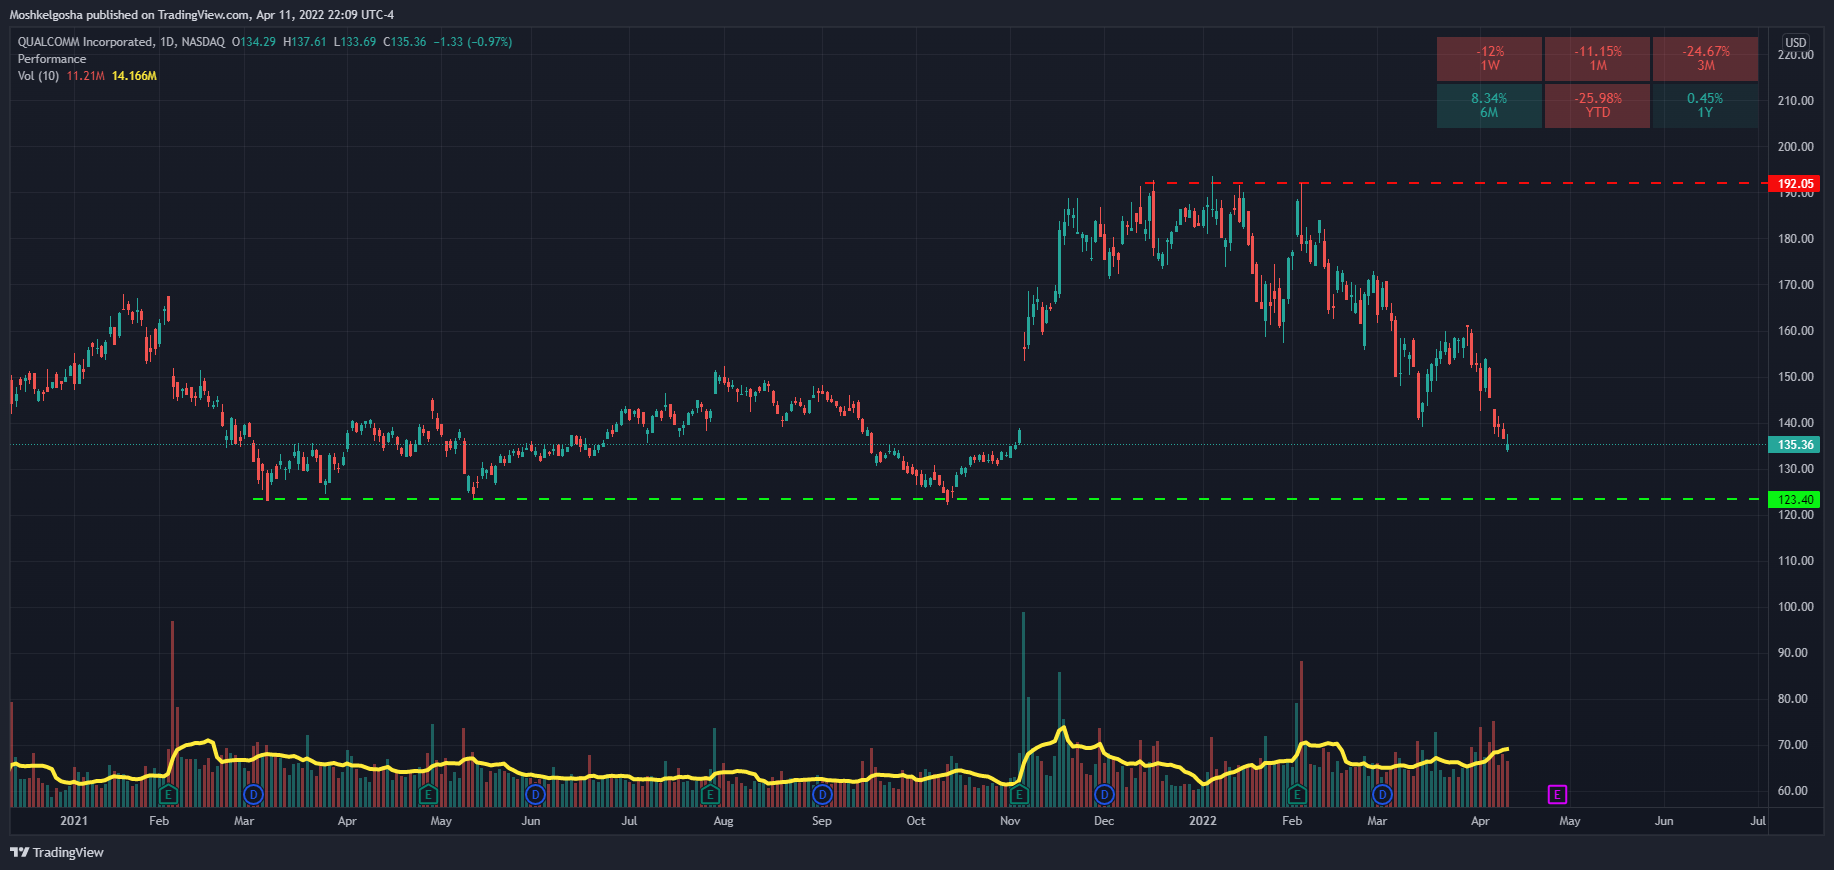Click the green 123.40 support price label

coord(1795,499)
